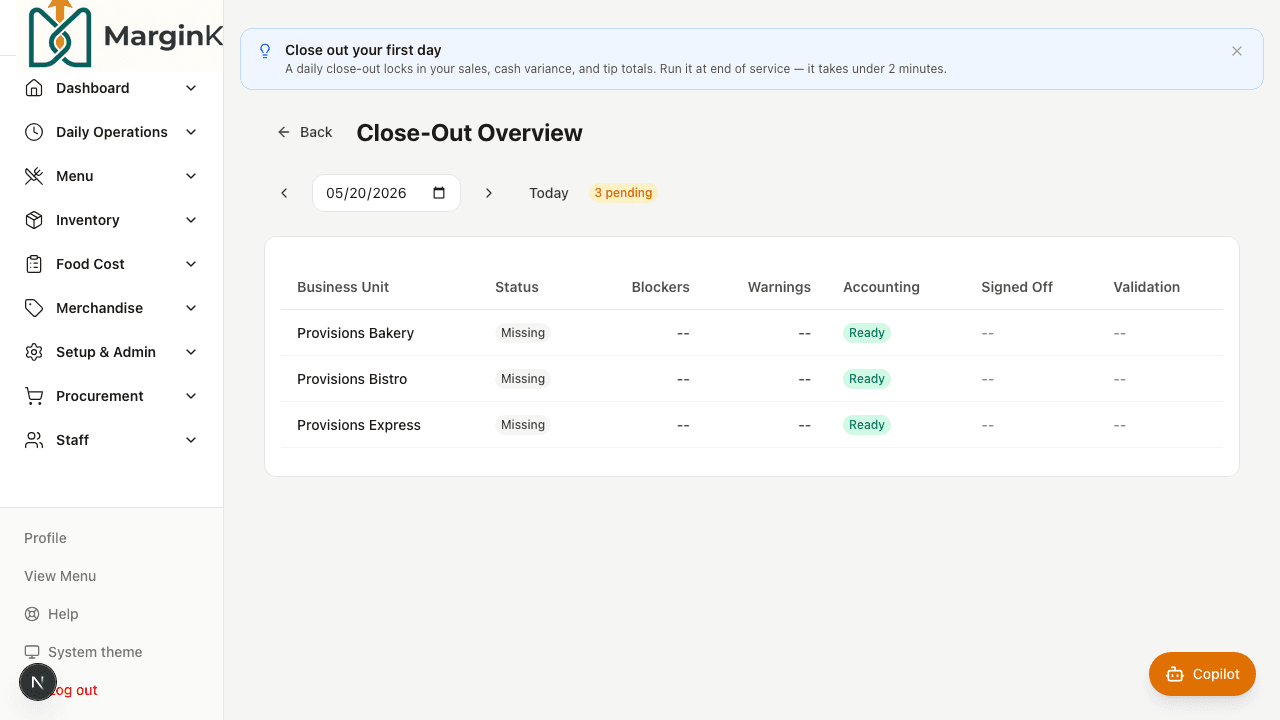1280x720 pixels.
Task: Select the Provisions Bistro row
Action: click(752, 379)
